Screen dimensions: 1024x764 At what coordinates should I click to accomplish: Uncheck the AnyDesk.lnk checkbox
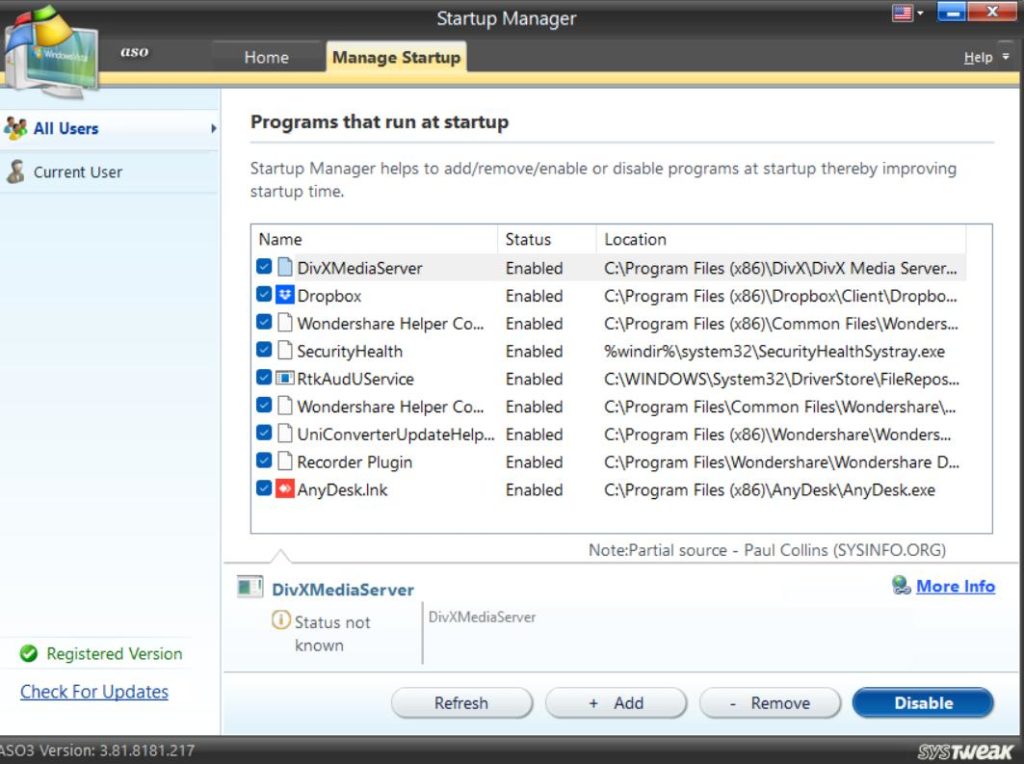(x=264, y=488)
